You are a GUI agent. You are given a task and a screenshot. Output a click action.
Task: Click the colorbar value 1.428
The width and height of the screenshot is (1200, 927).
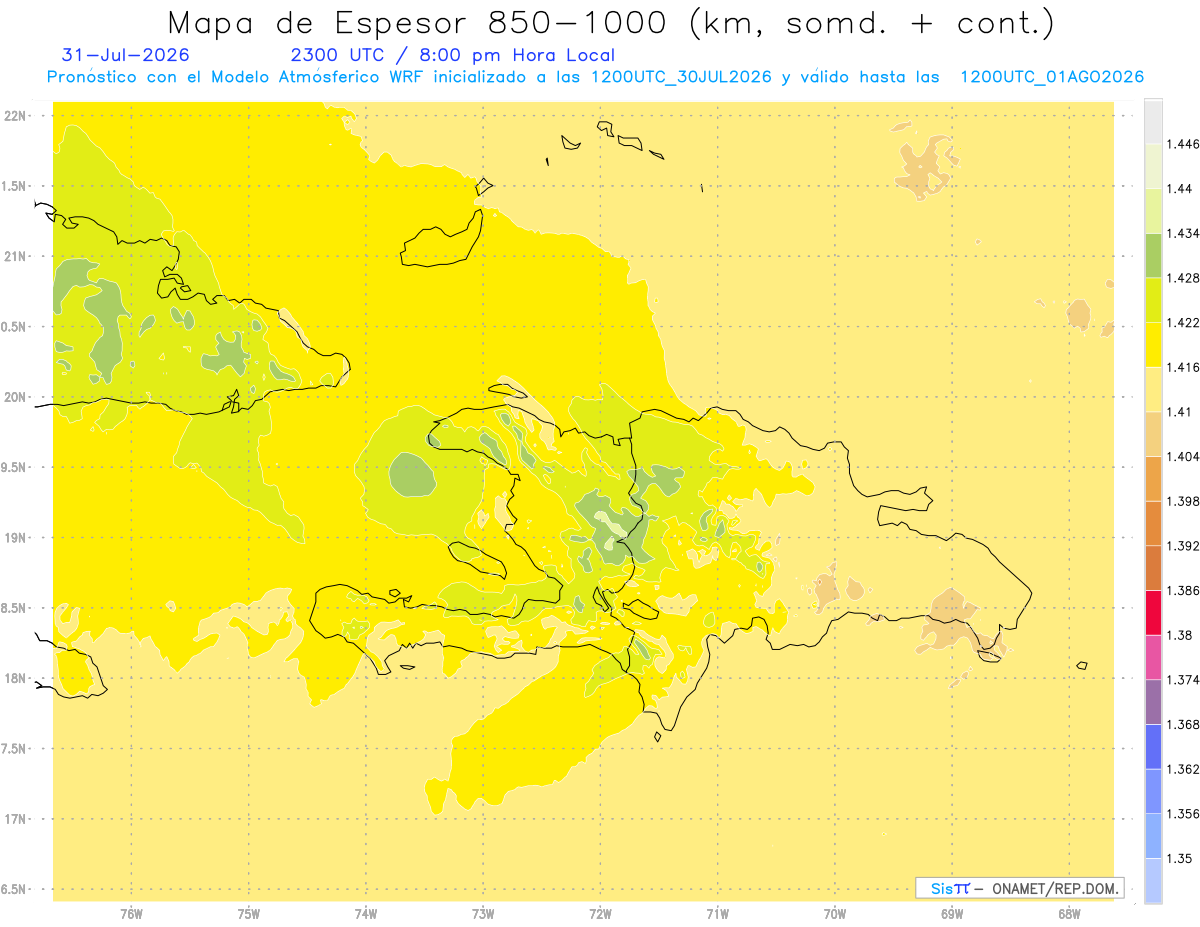pos(1183,278)
